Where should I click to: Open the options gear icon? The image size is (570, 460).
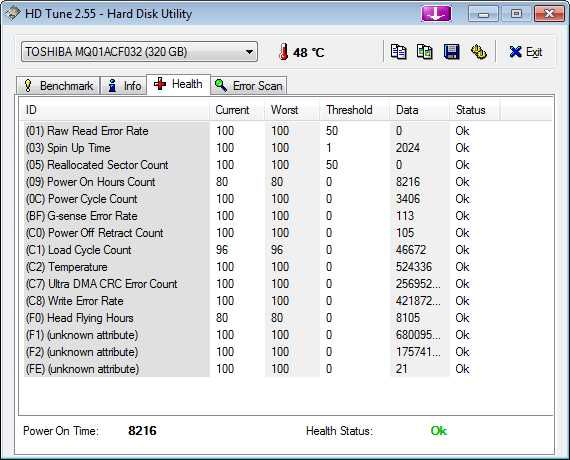click(479, 52)
